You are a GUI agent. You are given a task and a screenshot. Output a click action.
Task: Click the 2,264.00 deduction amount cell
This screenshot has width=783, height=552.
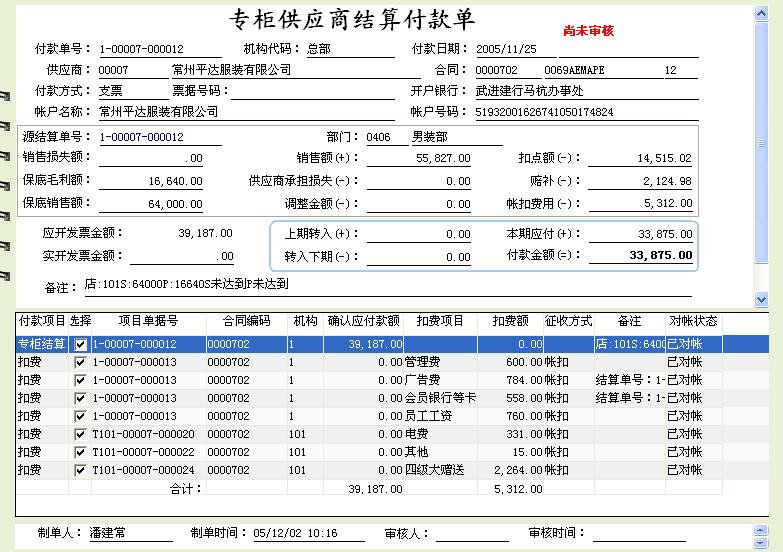(x=510, y=470)
